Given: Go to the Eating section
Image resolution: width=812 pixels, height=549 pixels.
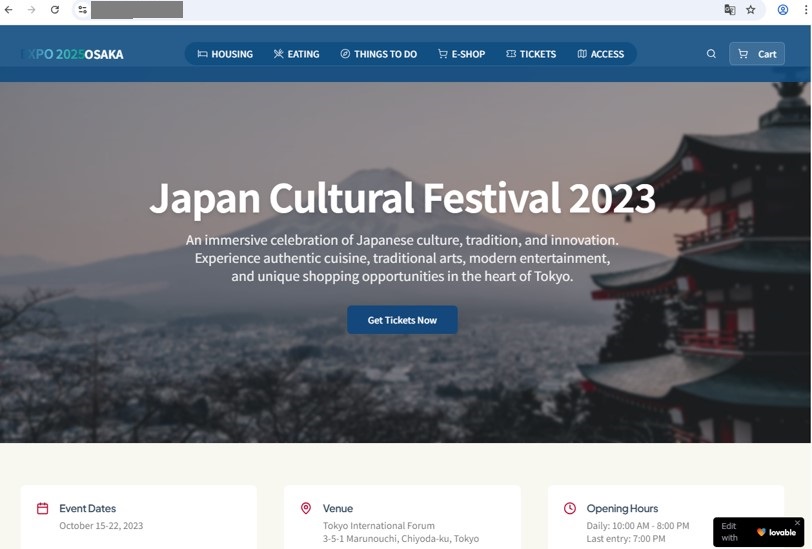Looking at the screenshot, I should coord(296,54).
